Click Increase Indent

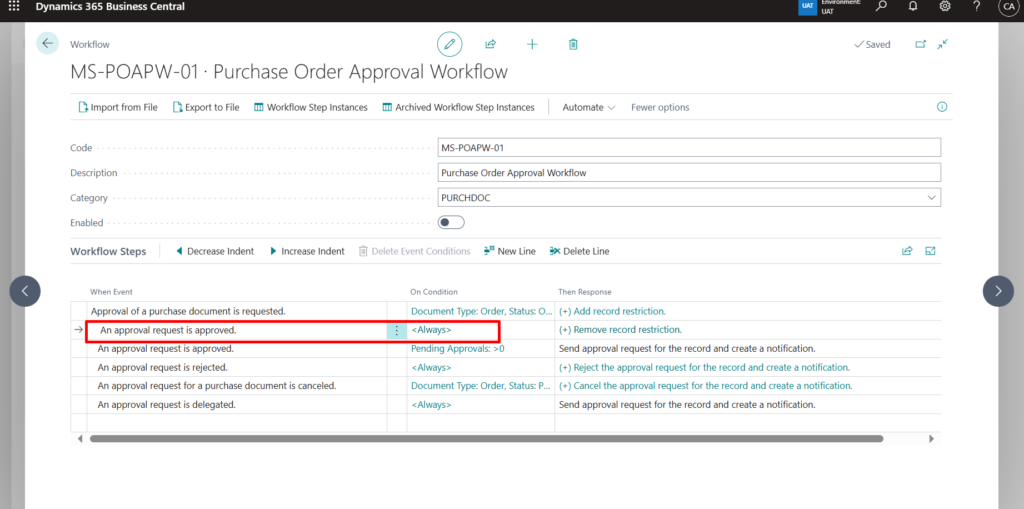click(x=307, y=251)
